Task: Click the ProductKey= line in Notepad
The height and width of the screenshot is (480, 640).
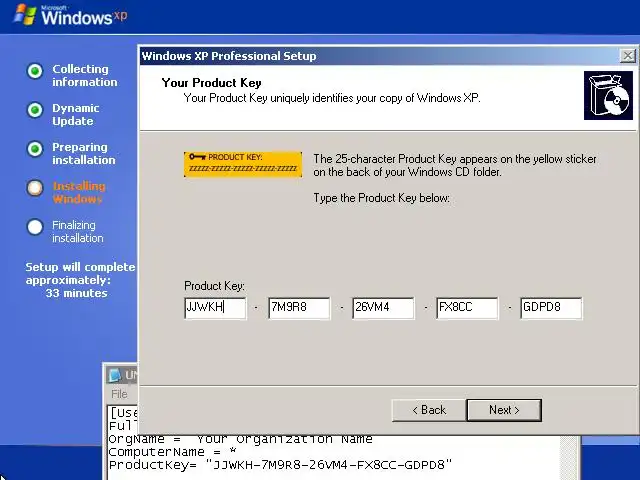Action: point(280,464)
